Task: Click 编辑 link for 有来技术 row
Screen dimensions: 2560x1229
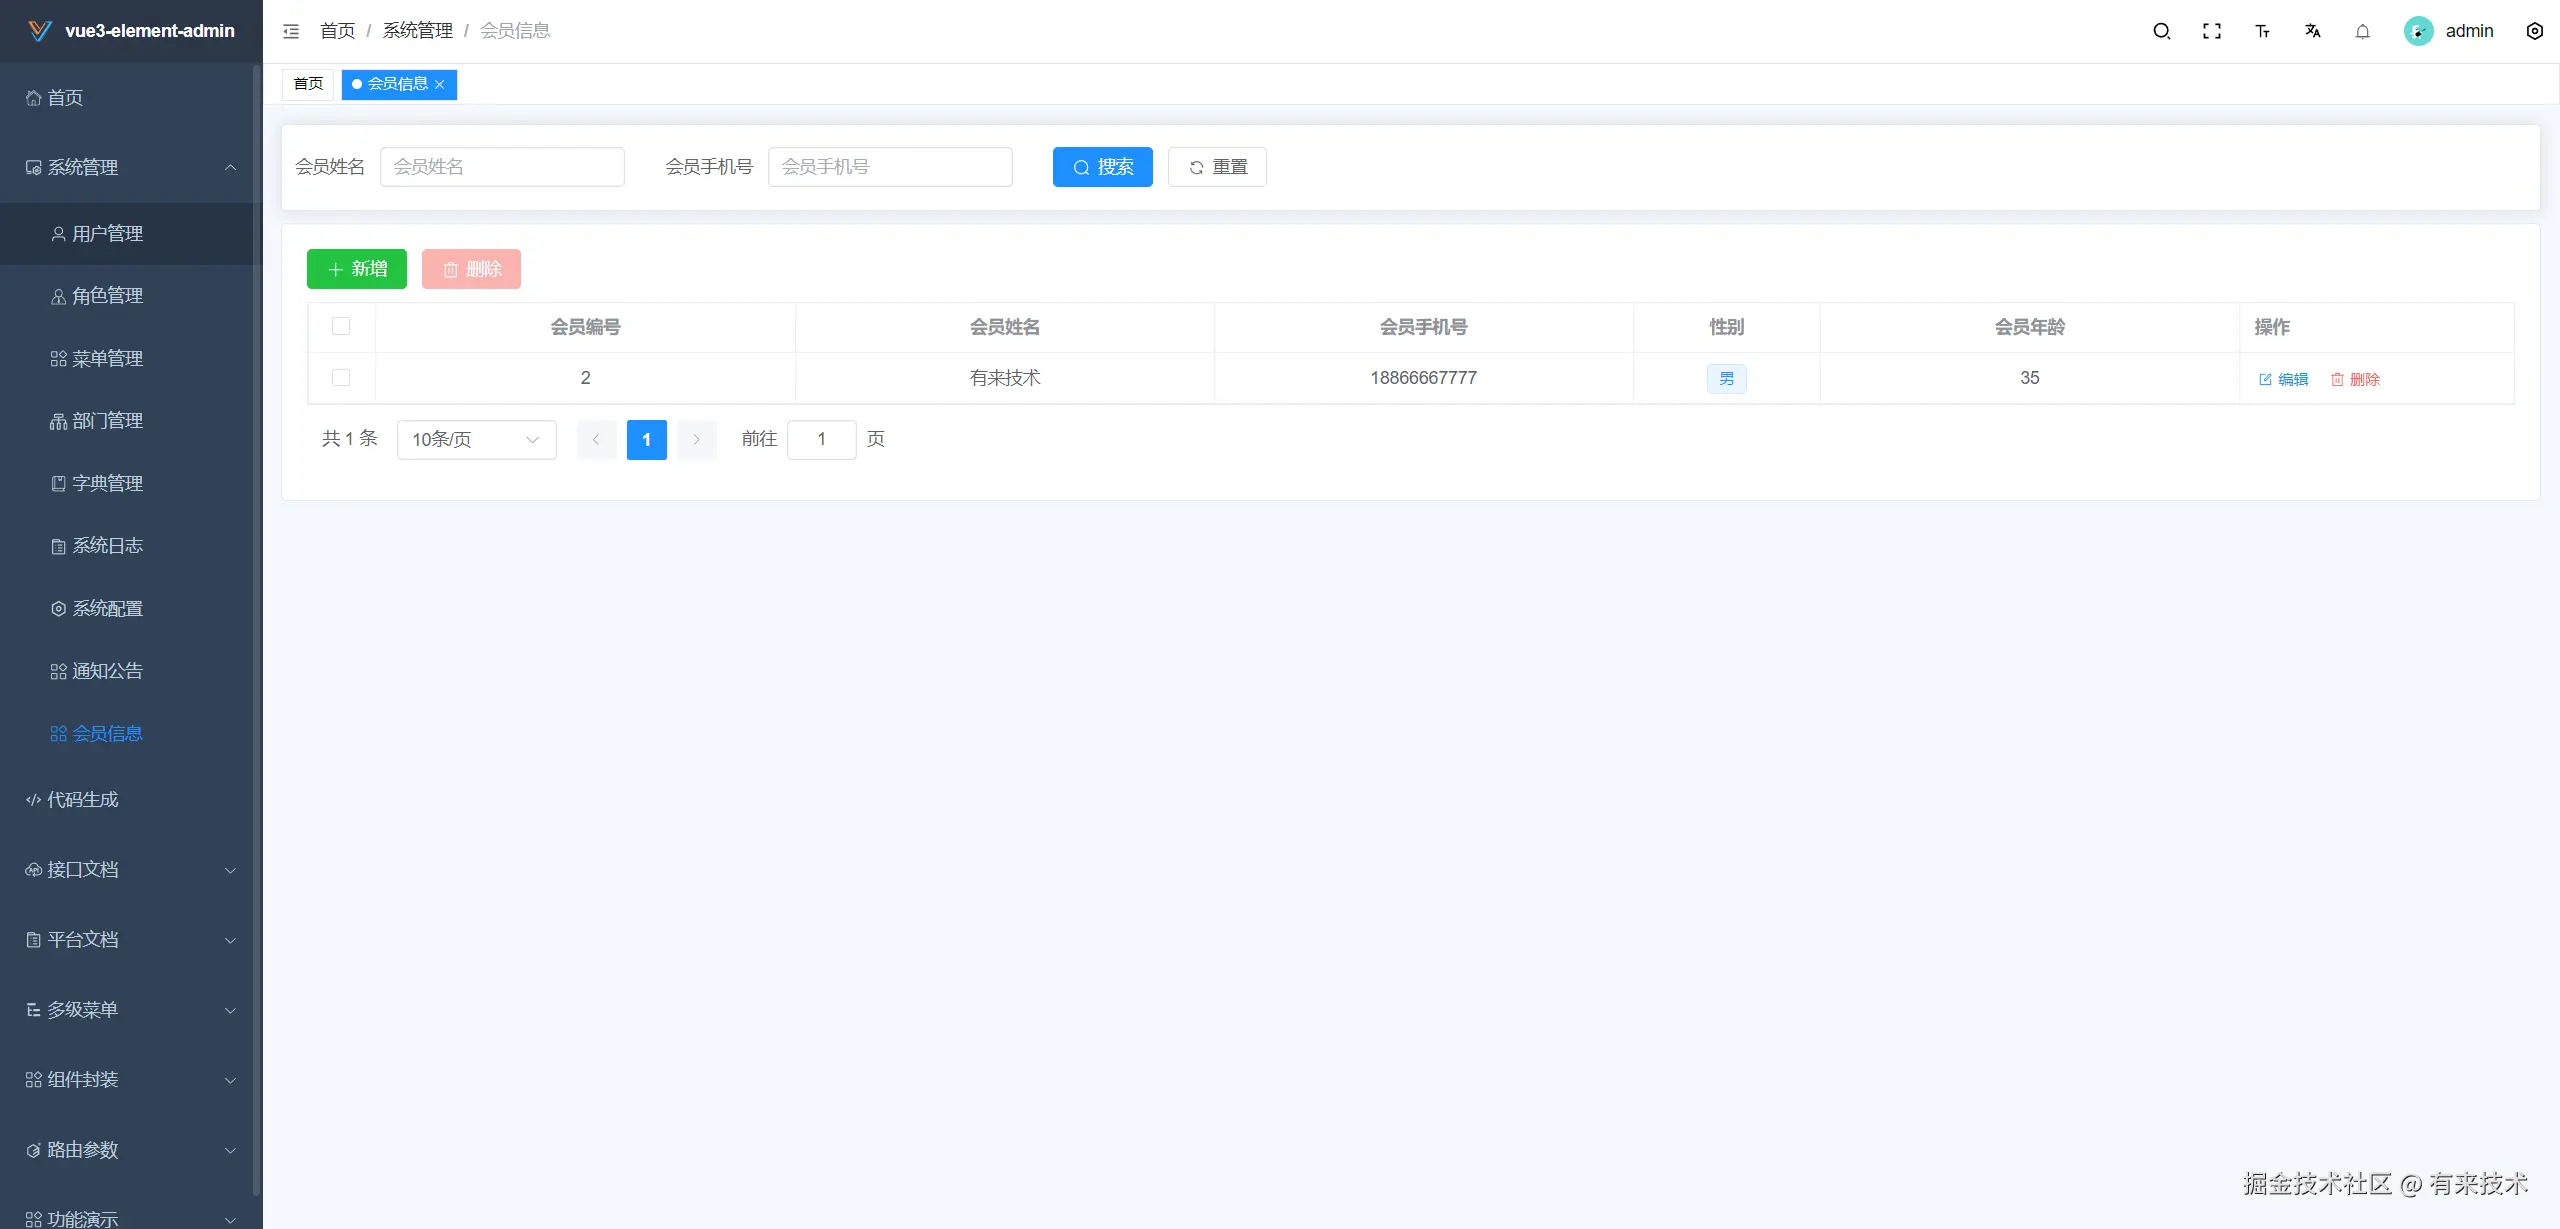Action: pyautogui.click(x=2284, y=379)
